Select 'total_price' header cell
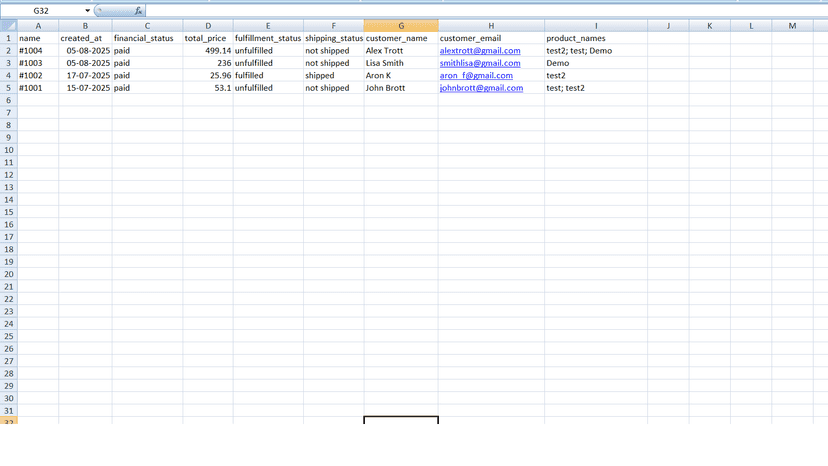The height and width of the screenshot is (466, 828). click(x=208, y=38)
